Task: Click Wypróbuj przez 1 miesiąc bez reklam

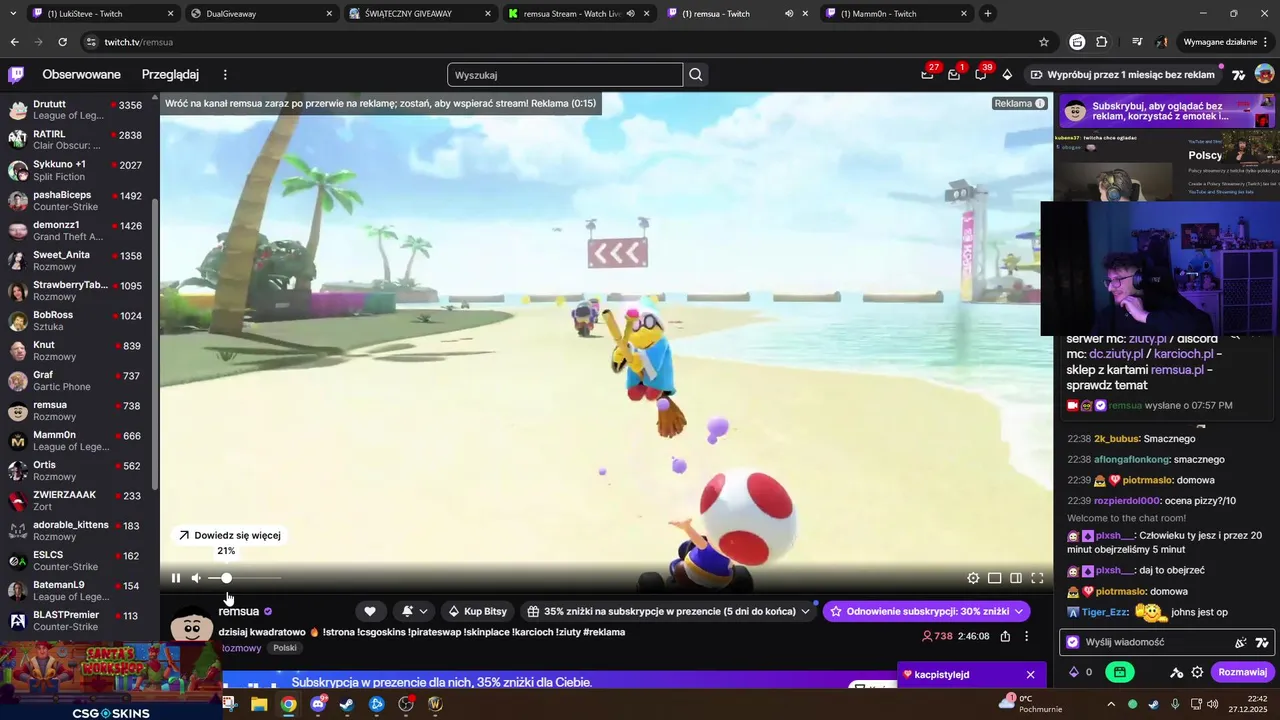Action: pyautogui.click(x=1123, y=74)
